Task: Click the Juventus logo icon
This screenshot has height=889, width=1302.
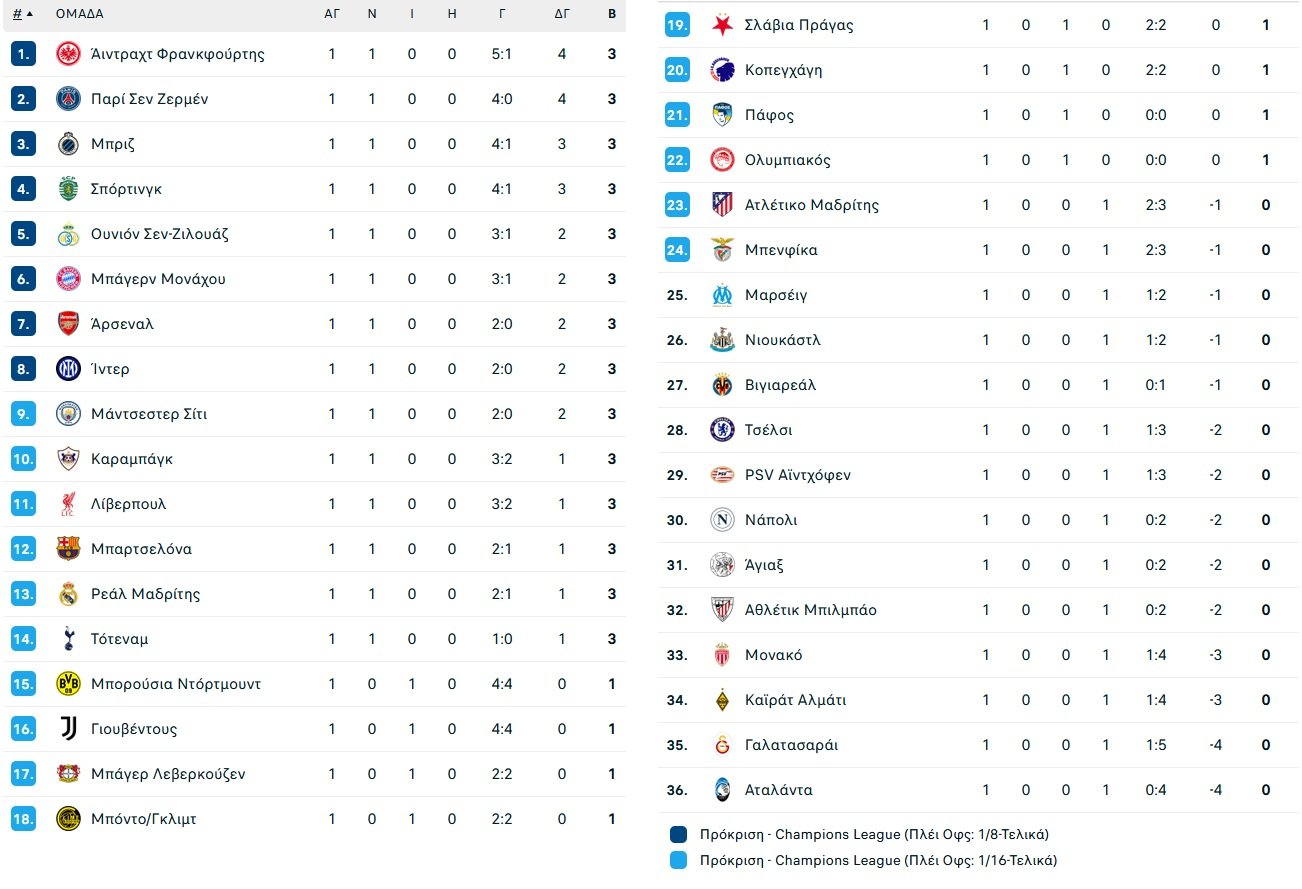Action: pyautogui.click(x=68, y=729)
